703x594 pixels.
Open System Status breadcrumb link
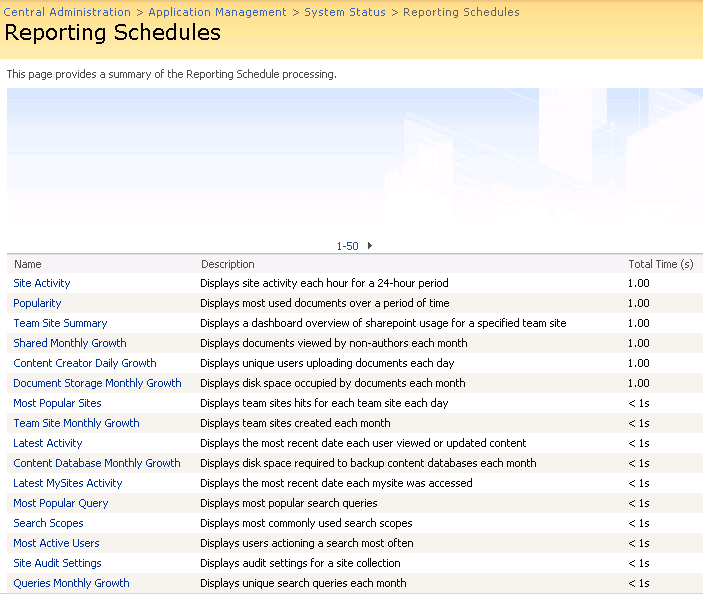point(344,12)
